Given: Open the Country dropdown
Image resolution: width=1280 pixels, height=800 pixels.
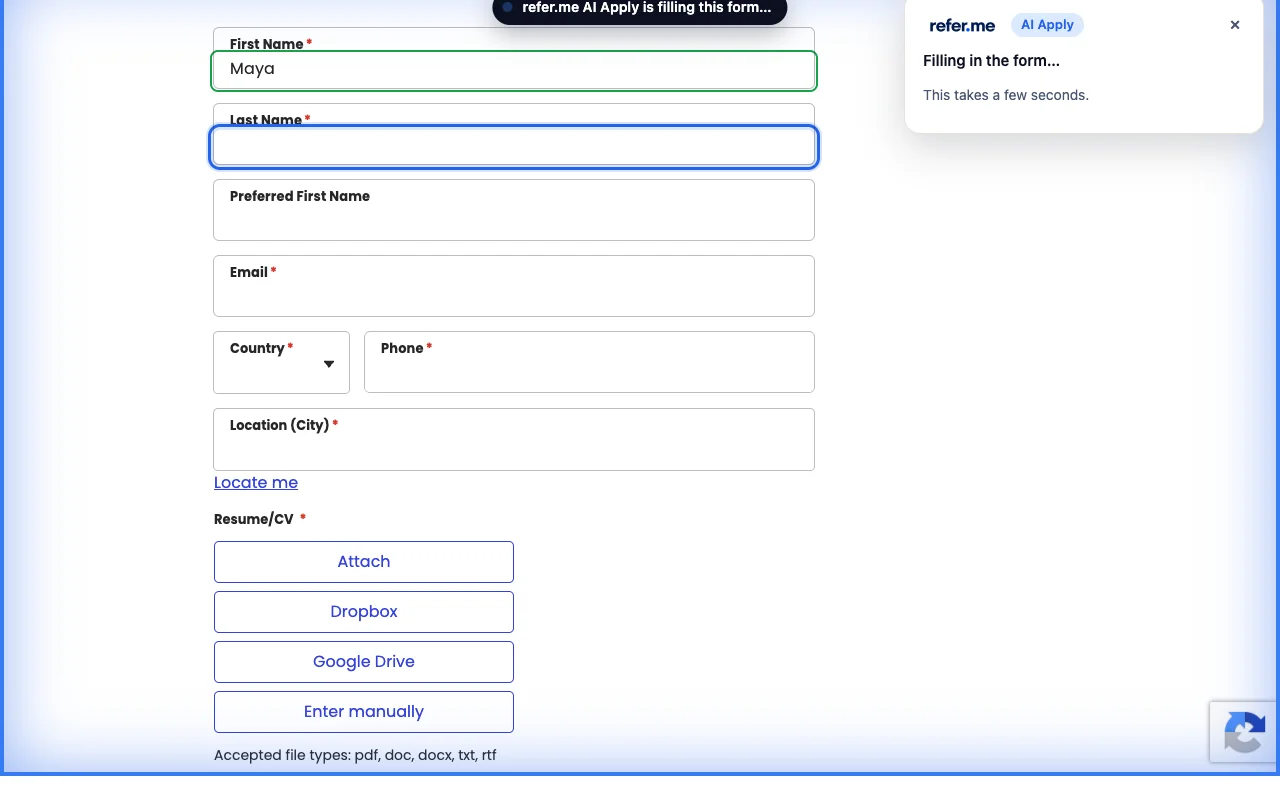Looking at the screenshot, I should tap(282, 362).
